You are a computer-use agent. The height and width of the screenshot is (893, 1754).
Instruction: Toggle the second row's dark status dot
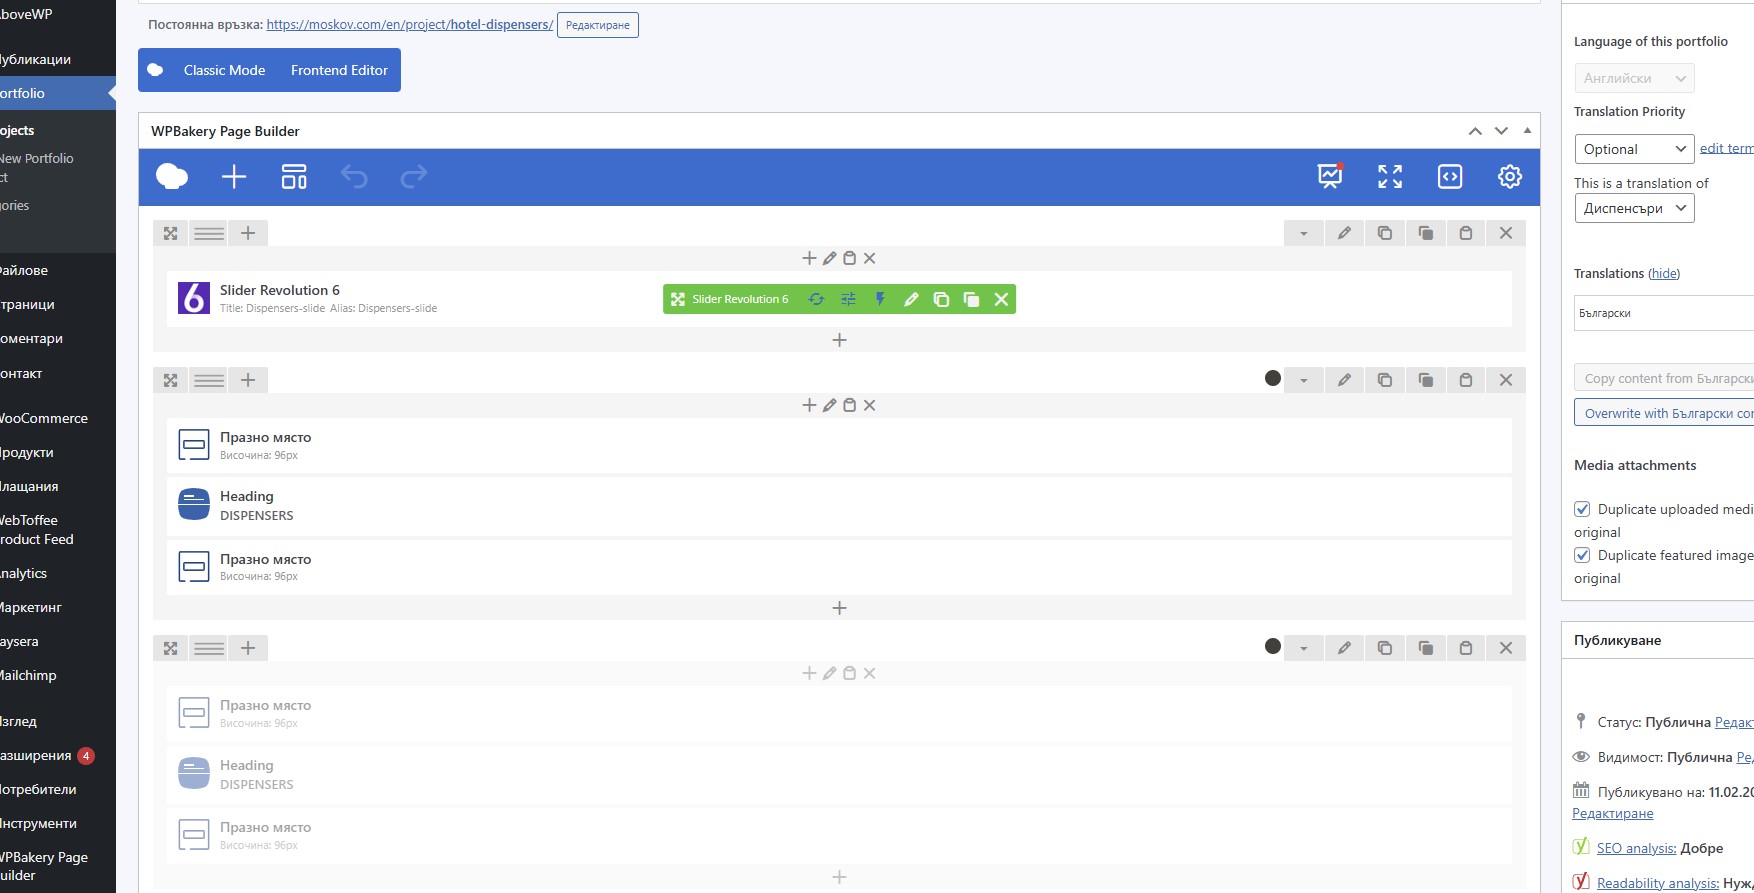click(x=1273, y=378)
